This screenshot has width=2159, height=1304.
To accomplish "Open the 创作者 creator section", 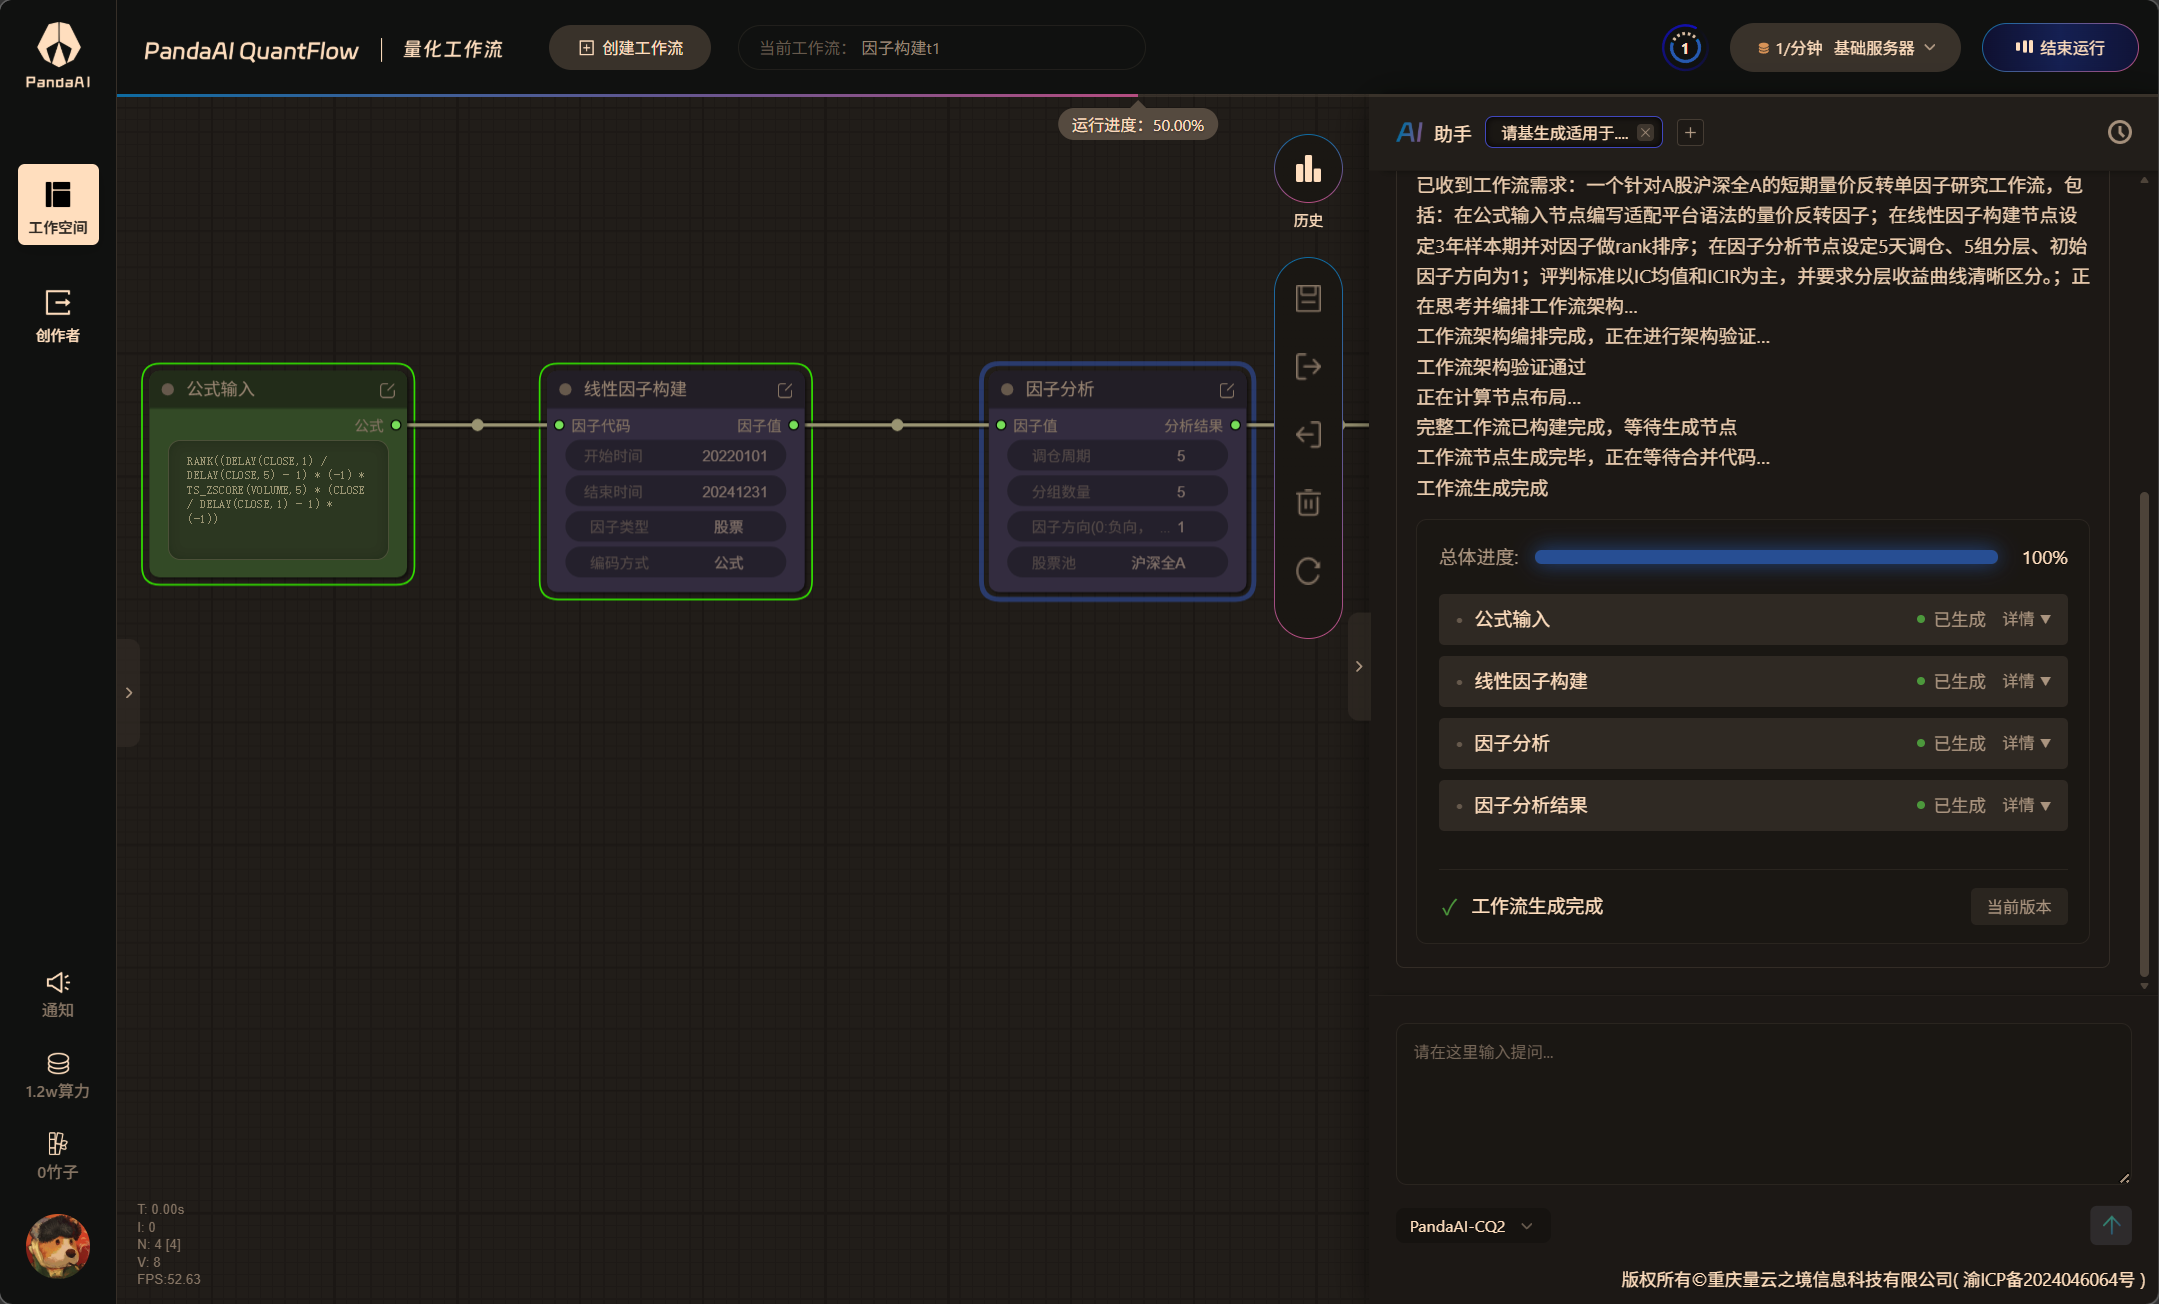I will (58, 315).
